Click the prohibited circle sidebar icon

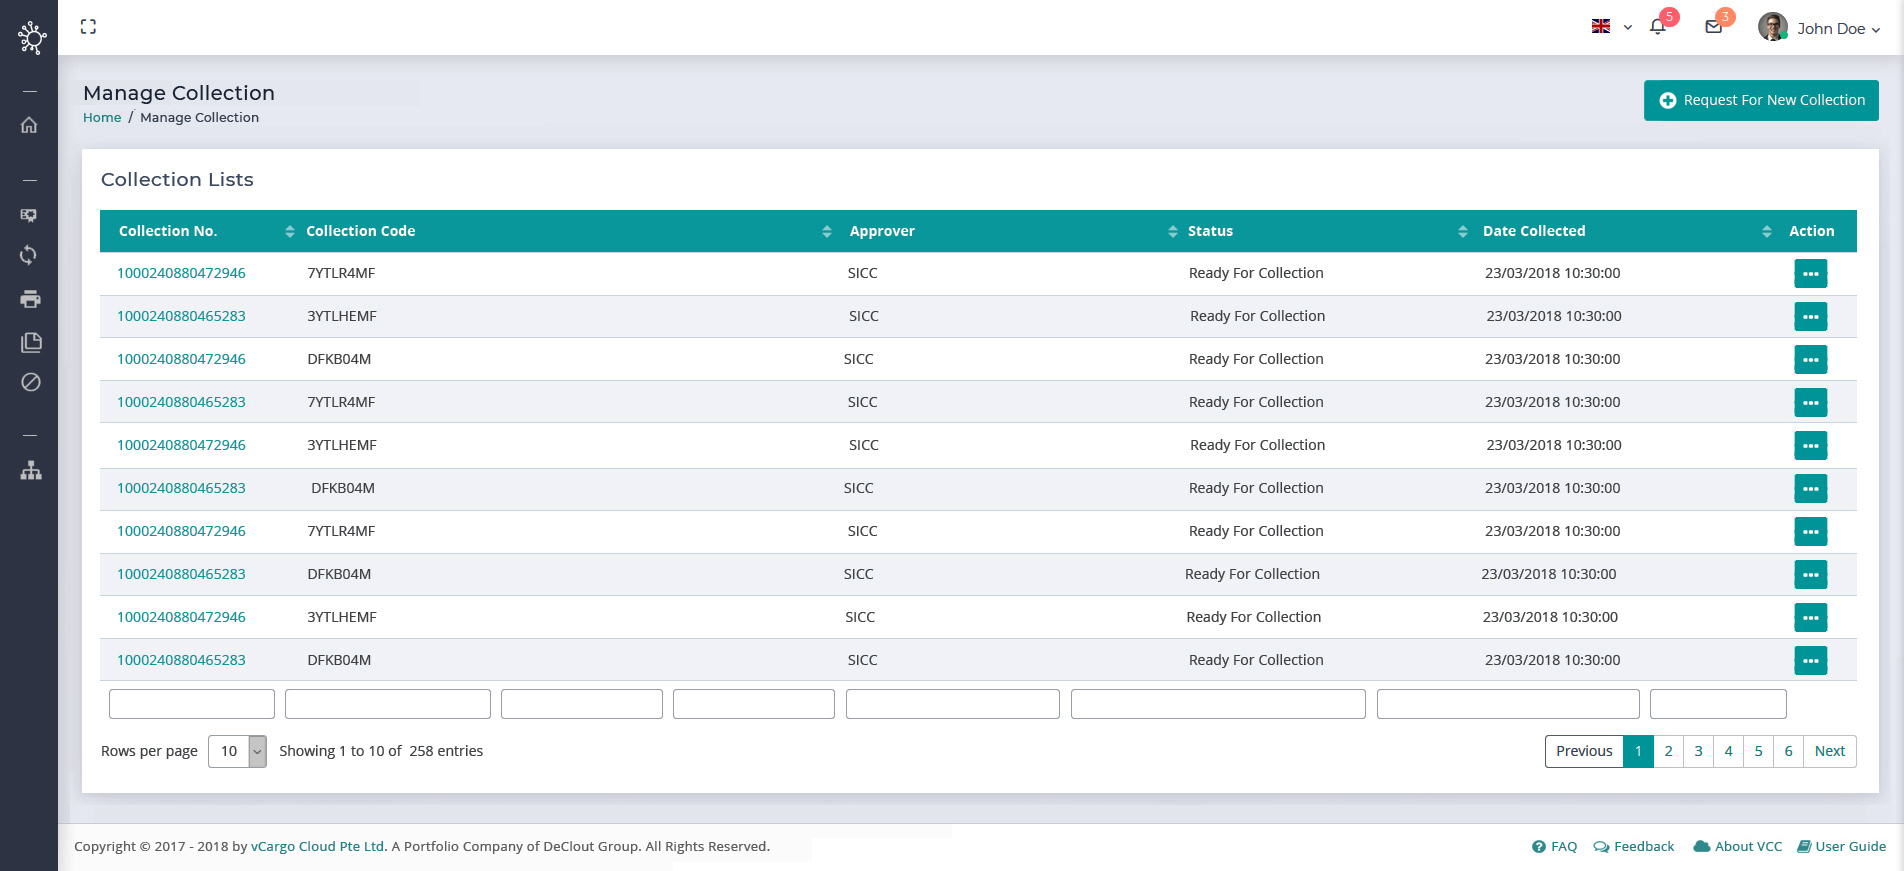click(x=31, y=382)
